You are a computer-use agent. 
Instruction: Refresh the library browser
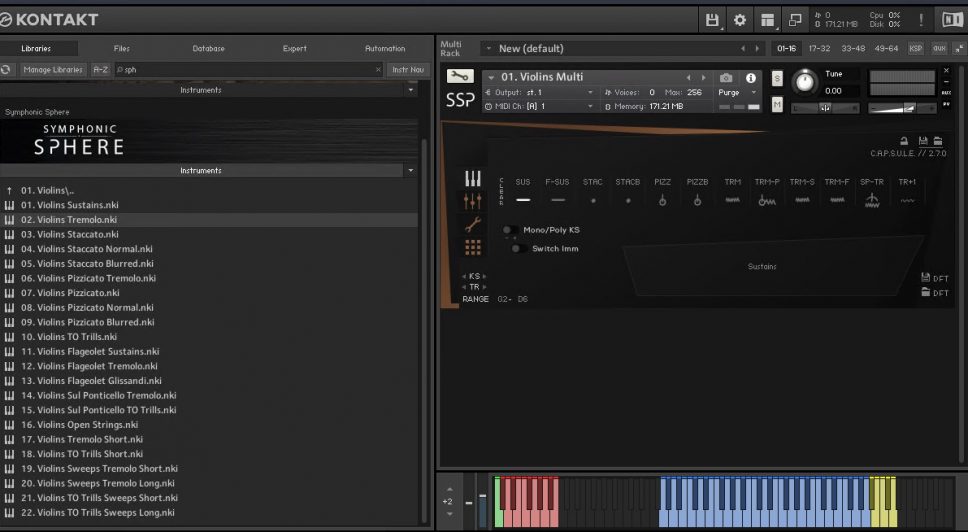6,70
